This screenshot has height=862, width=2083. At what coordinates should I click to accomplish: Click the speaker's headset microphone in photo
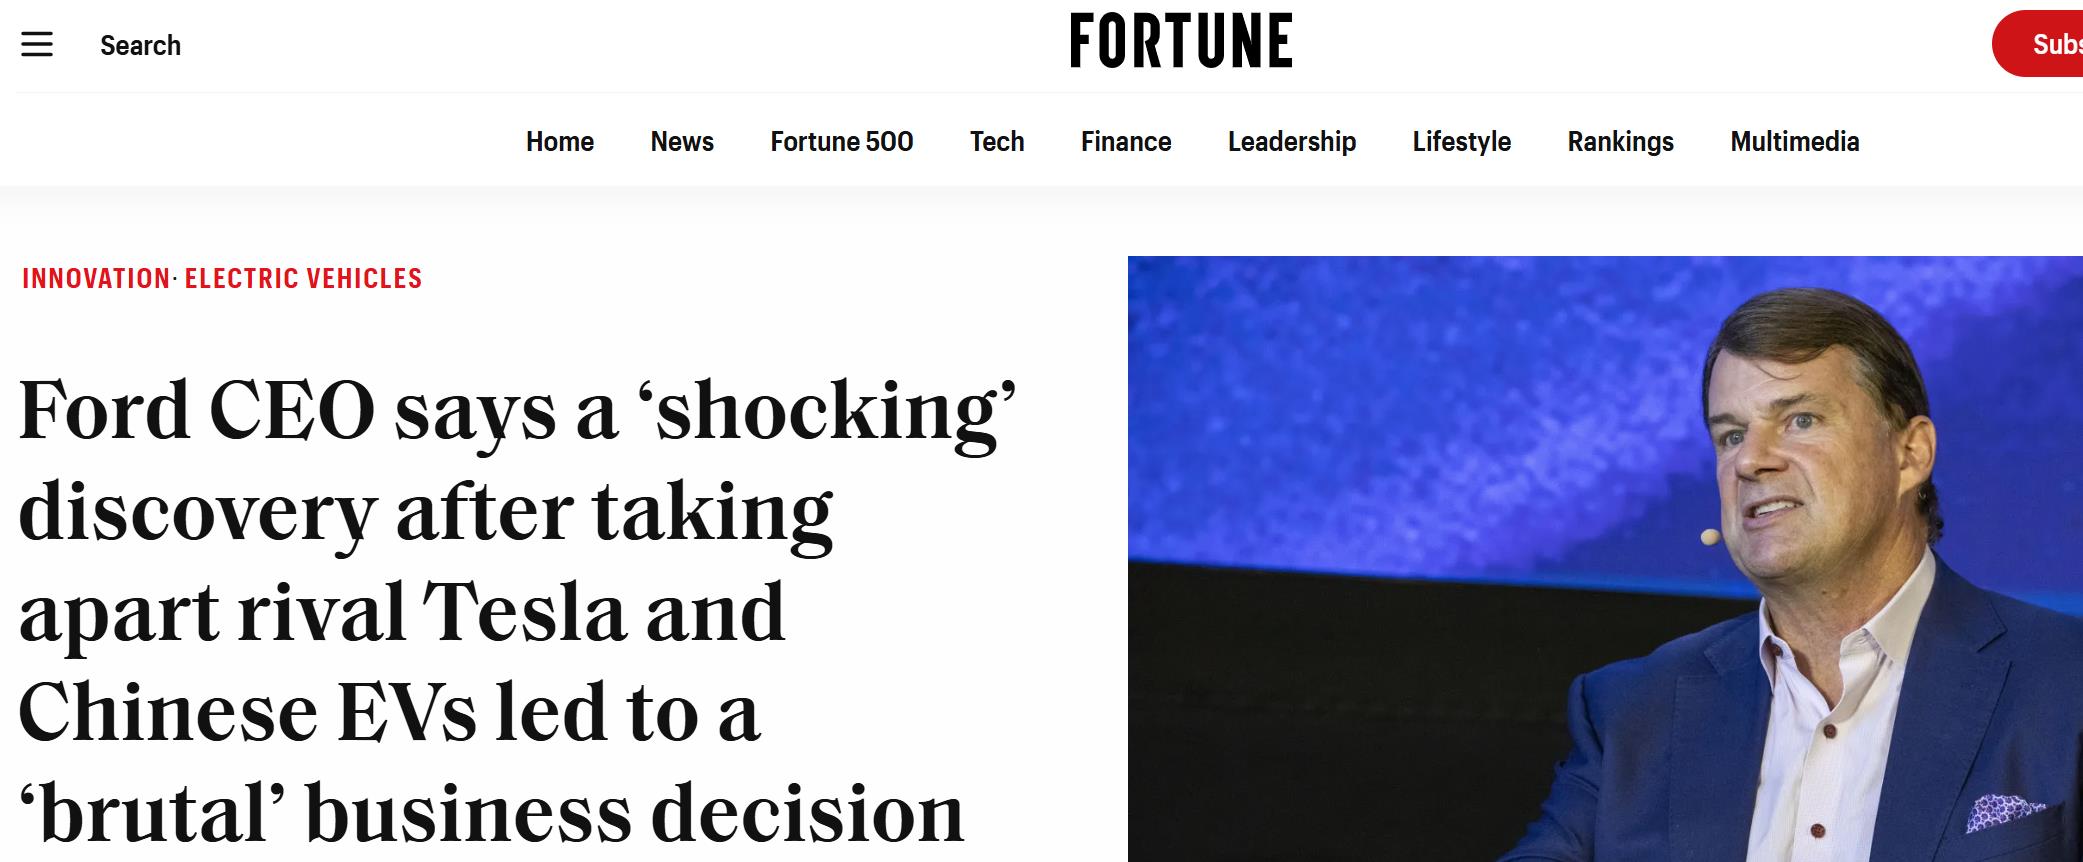(1710, 537)
